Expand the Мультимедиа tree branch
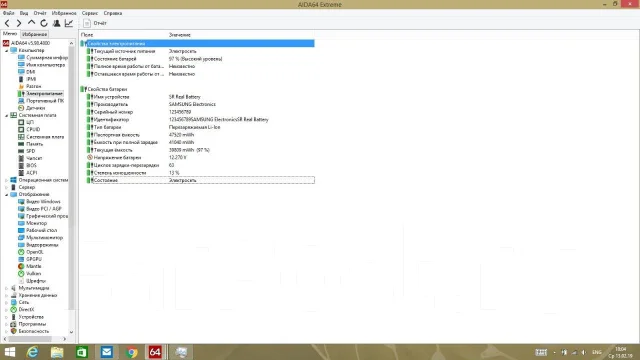Image resolution: width=640 pixels, height=360 pixels. click(7, 288)
